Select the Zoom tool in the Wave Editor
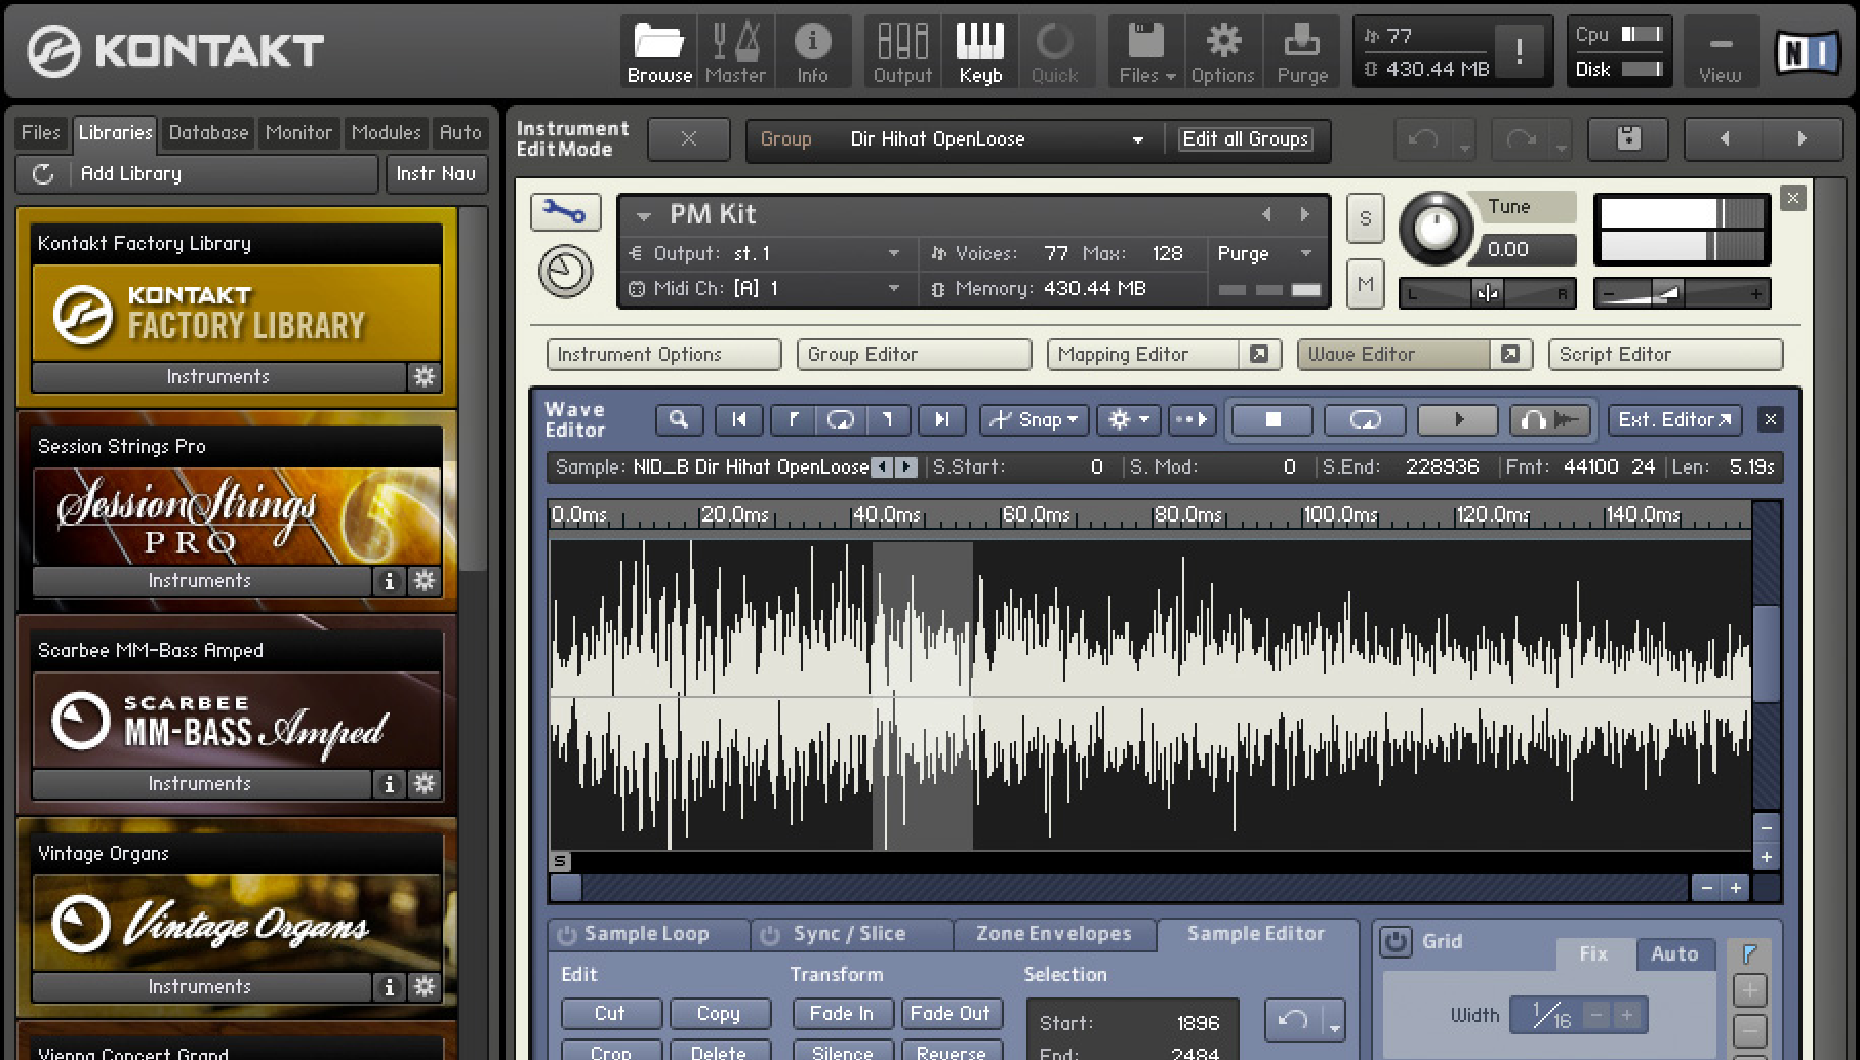The height and width of the screenshot is (1060, 1860). (678, 420)
